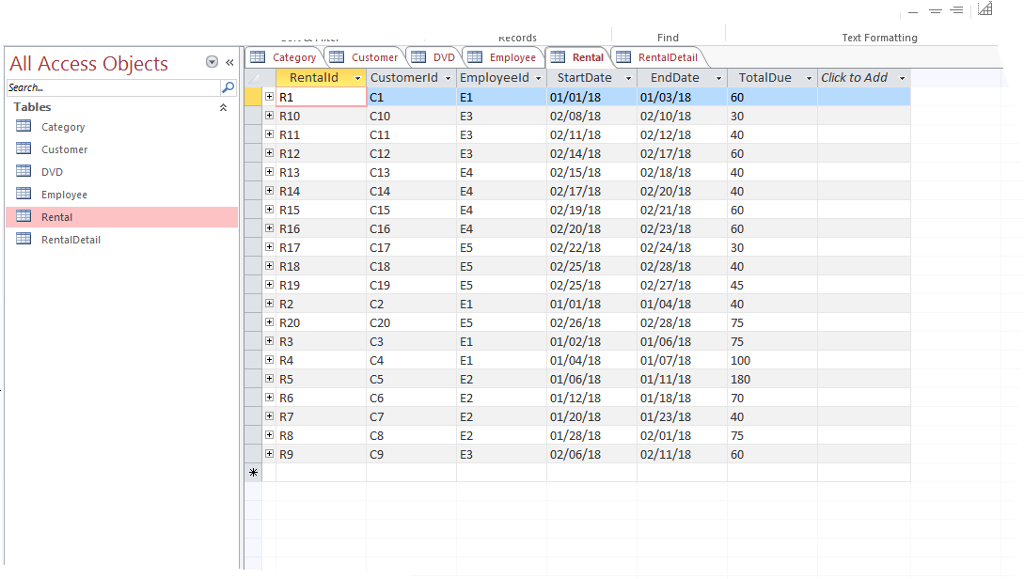Collapse the Tables group using its chevron

(x=223, y=107)
